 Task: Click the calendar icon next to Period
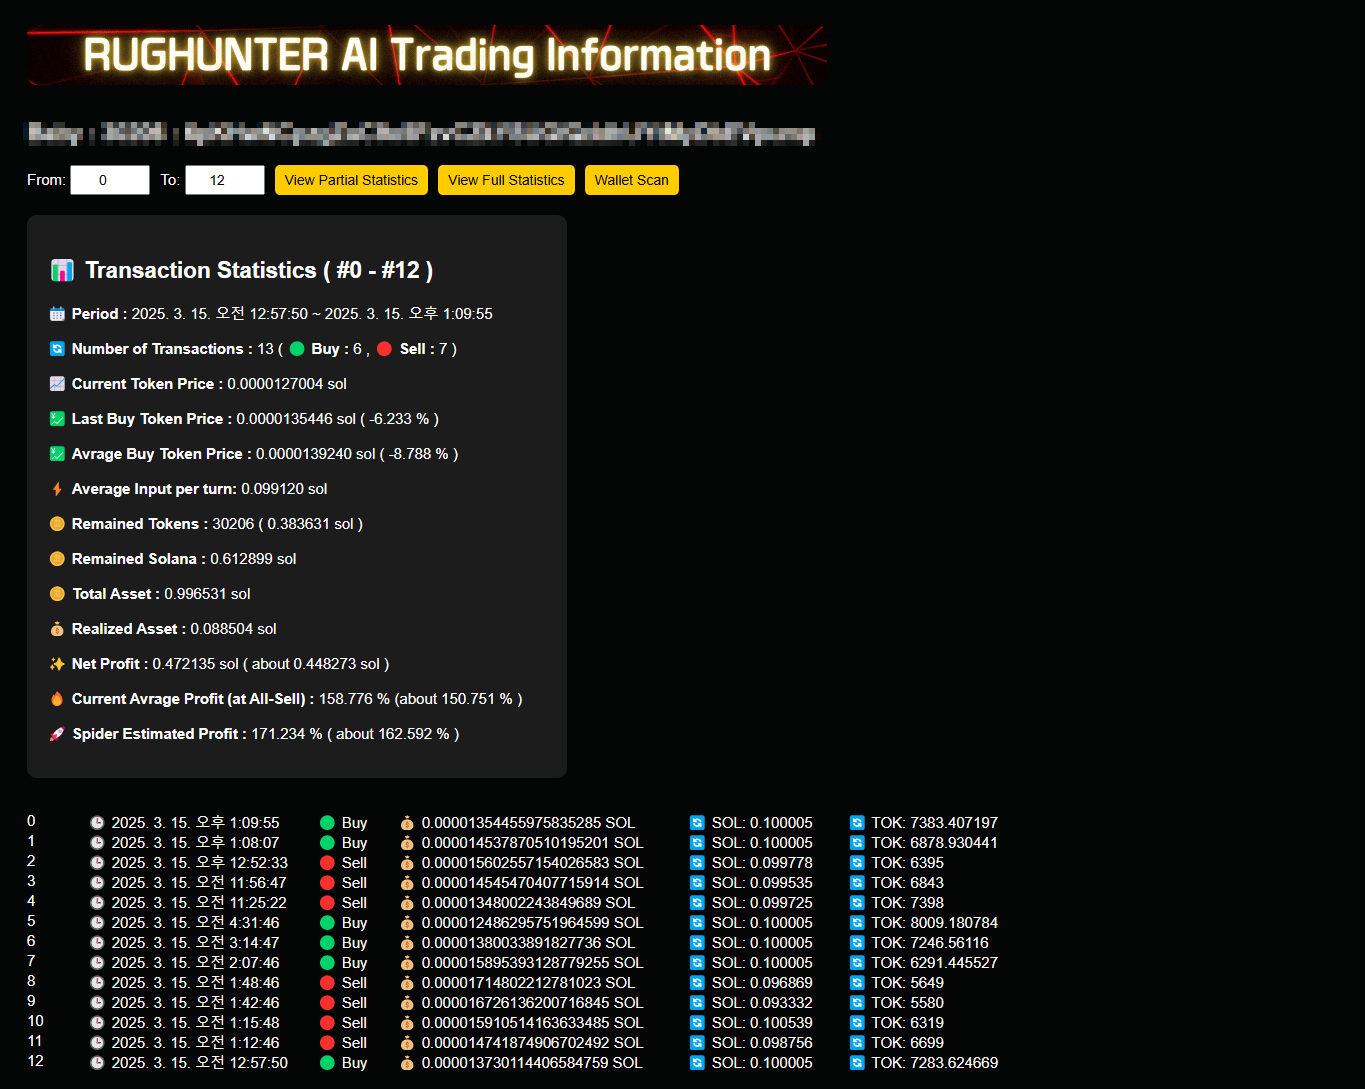pyautogui.click(x=57, y=314)
